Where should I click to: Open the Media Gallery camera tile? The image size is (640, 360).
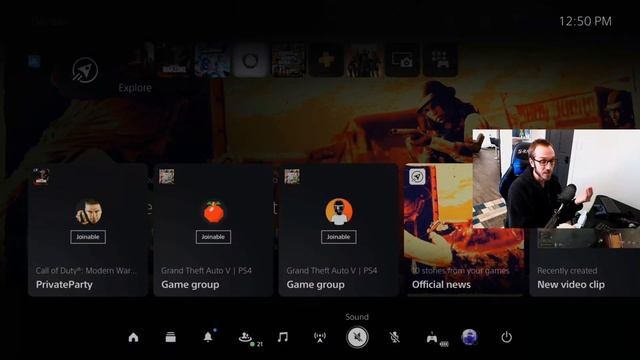402,60
